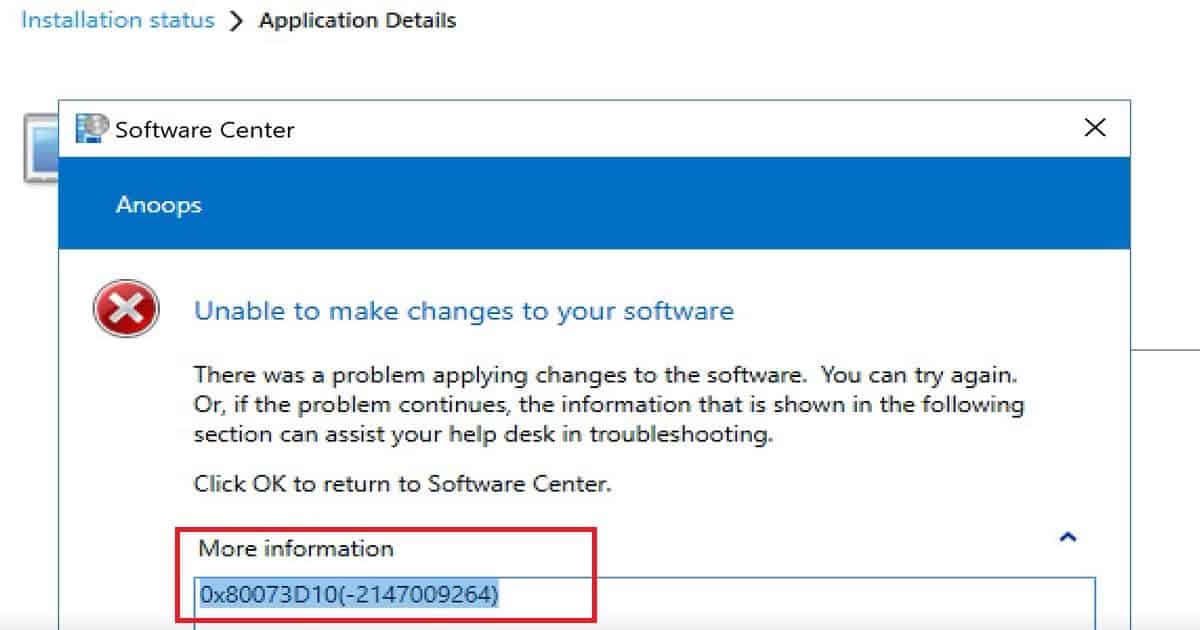Click the application monitor thumbnail behind dialog

pos(40,147)
